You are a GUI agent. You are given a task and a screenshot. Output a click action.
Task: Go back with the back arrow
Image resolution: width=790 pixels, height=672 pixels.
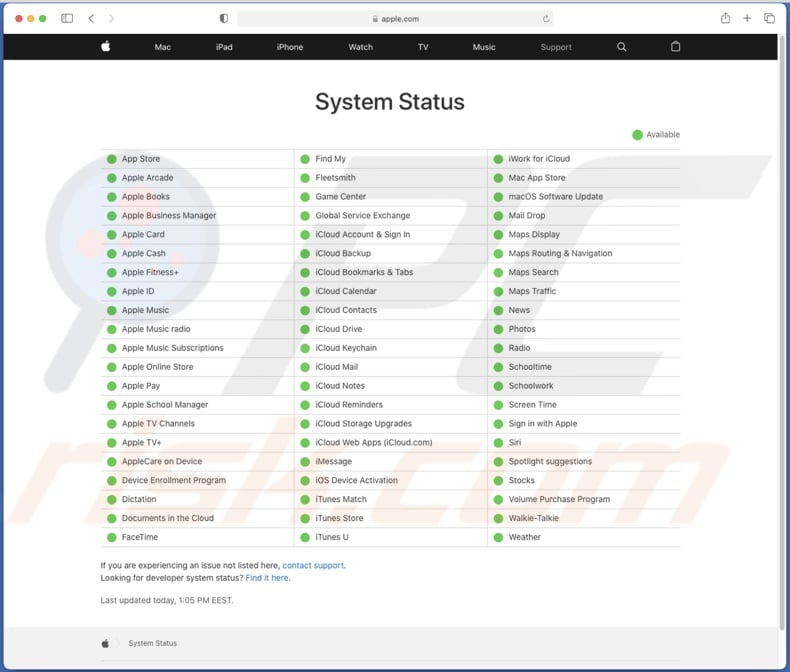(x=91, y=19)
